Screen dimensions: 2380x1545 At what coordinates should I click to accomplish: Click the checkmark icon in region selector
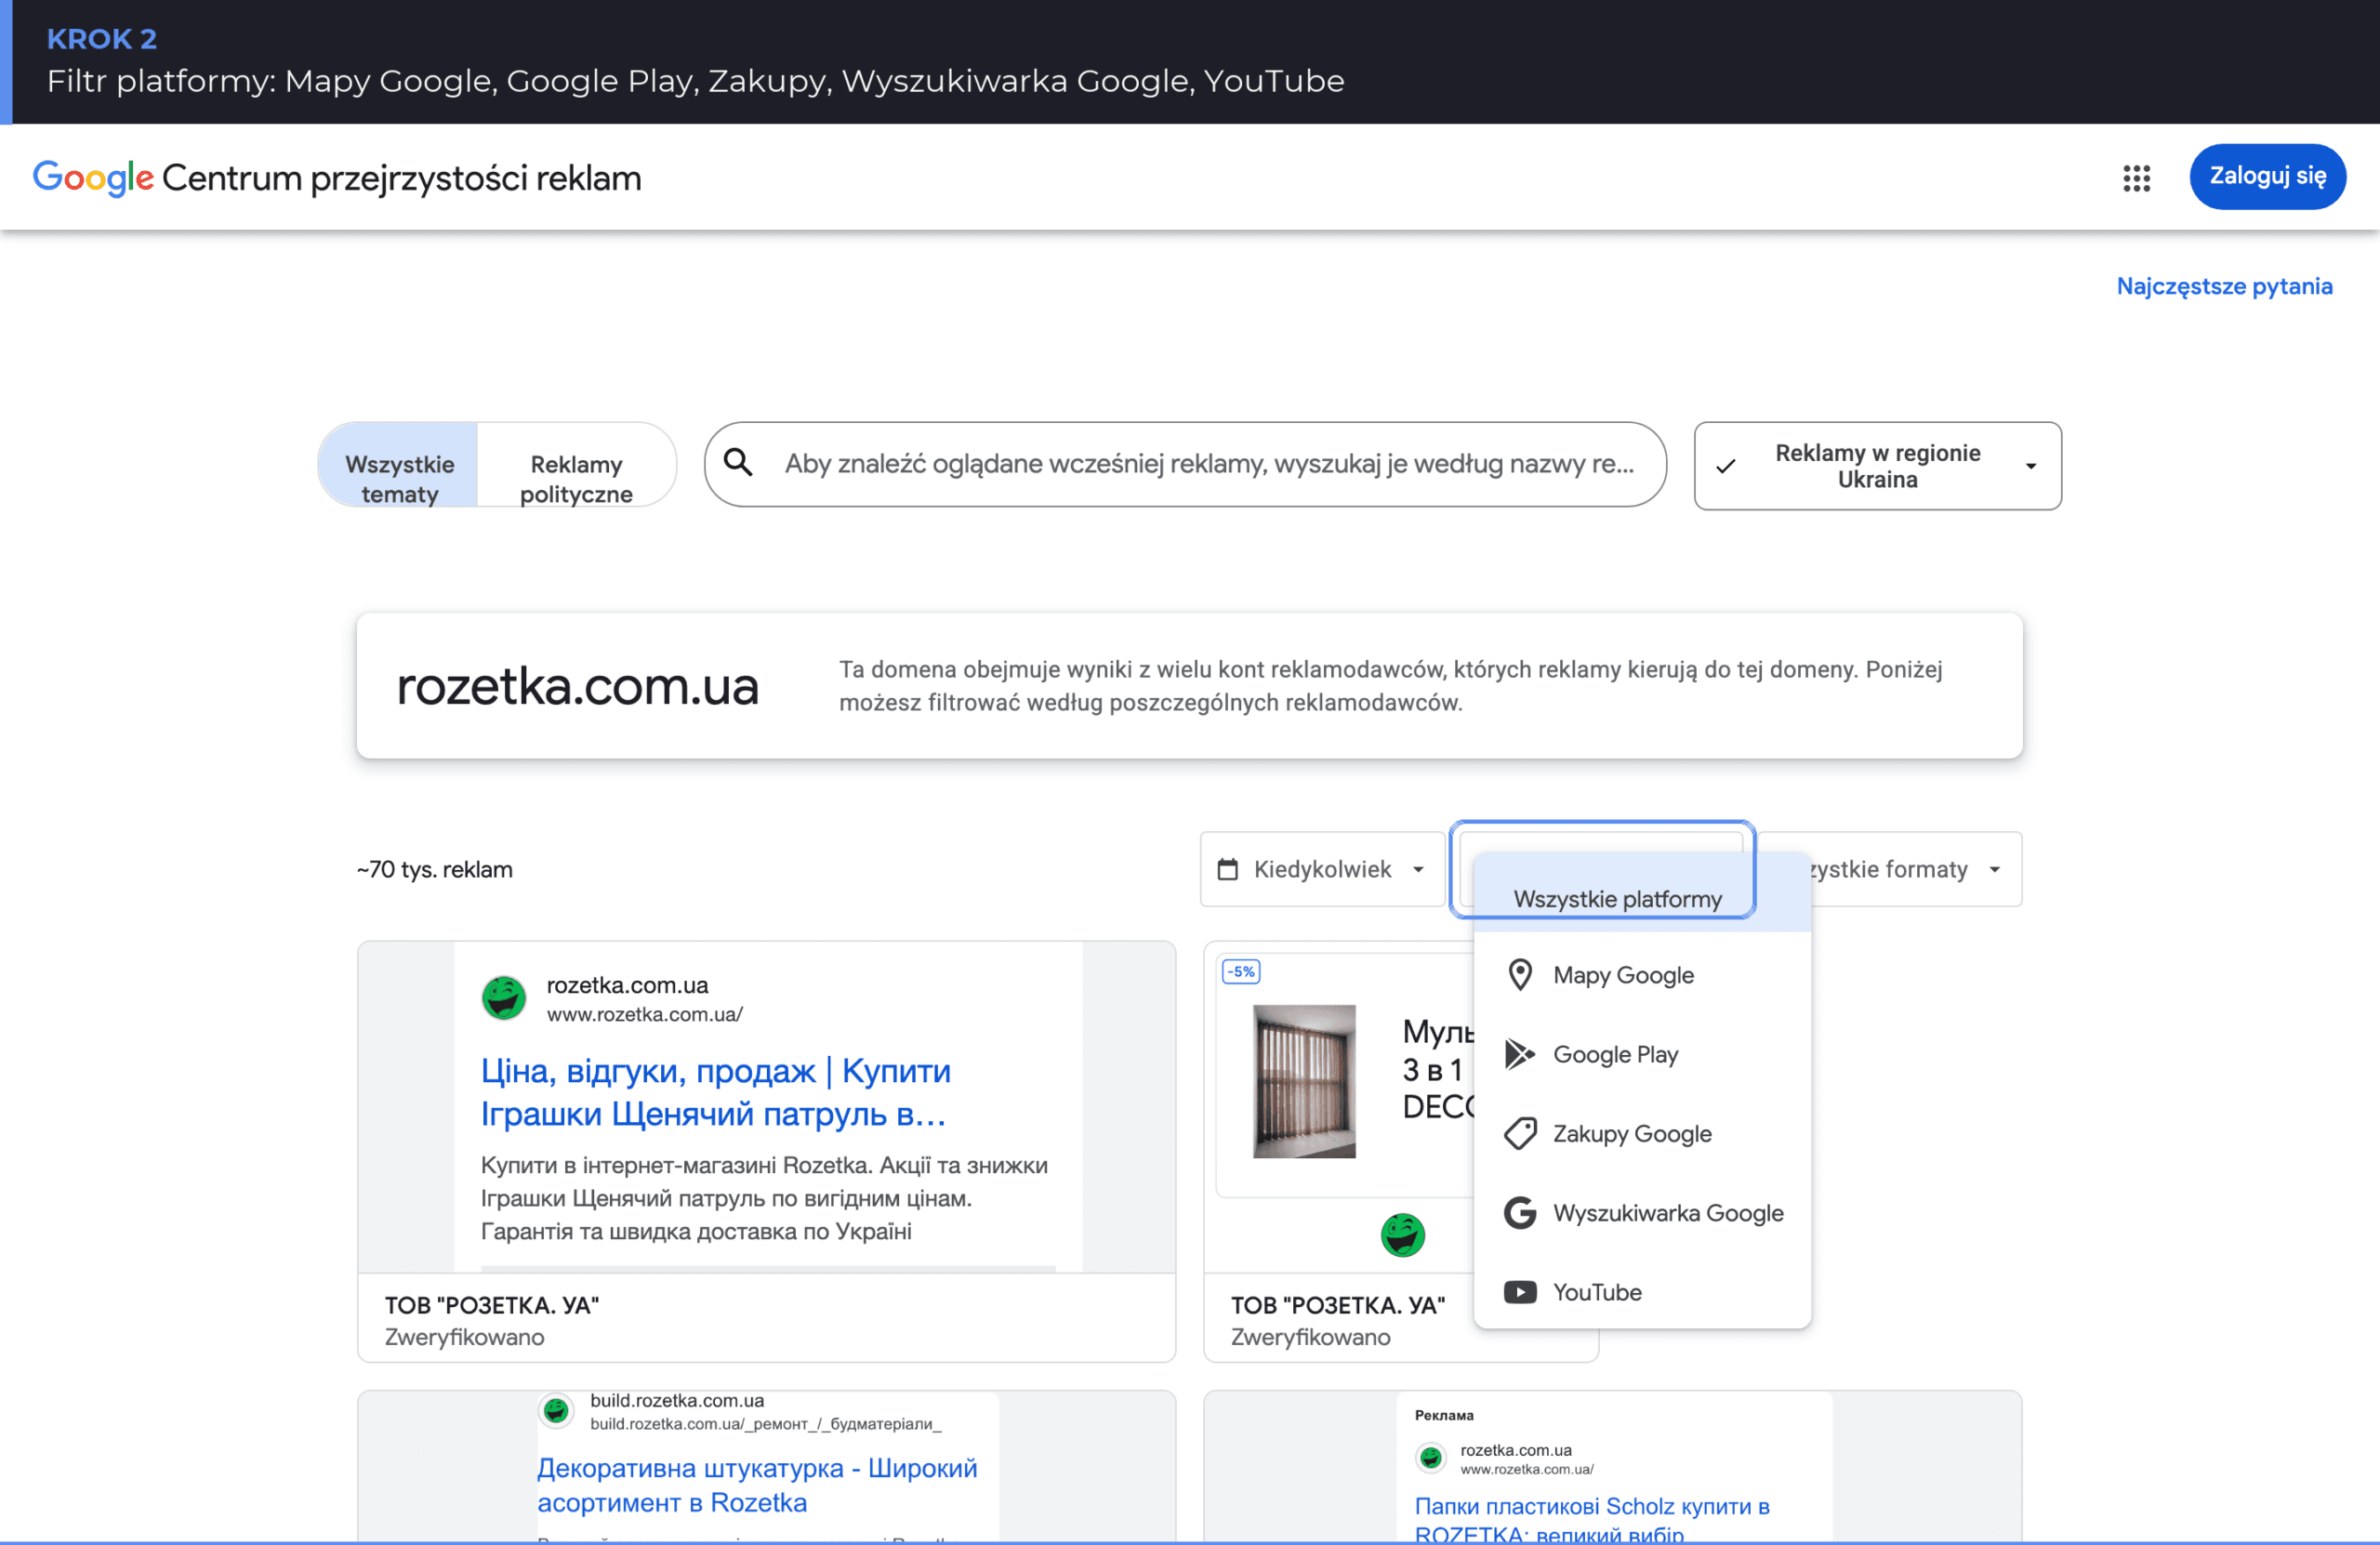click(x=1725, y=466)
